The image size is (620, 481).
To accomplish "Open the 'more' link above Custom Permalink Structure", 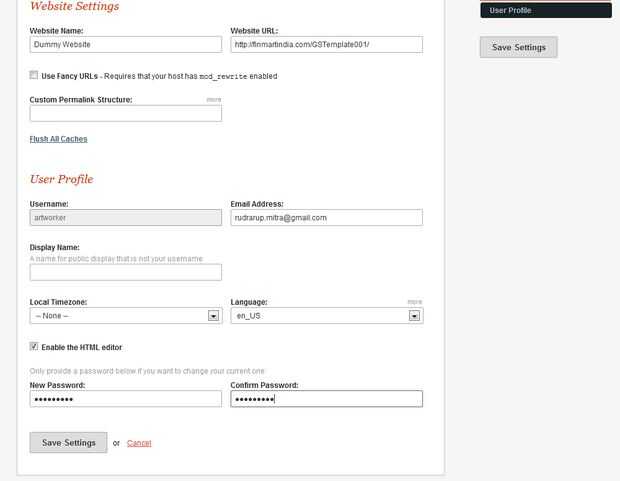I will pyautogui.click(x=214, y=99).
